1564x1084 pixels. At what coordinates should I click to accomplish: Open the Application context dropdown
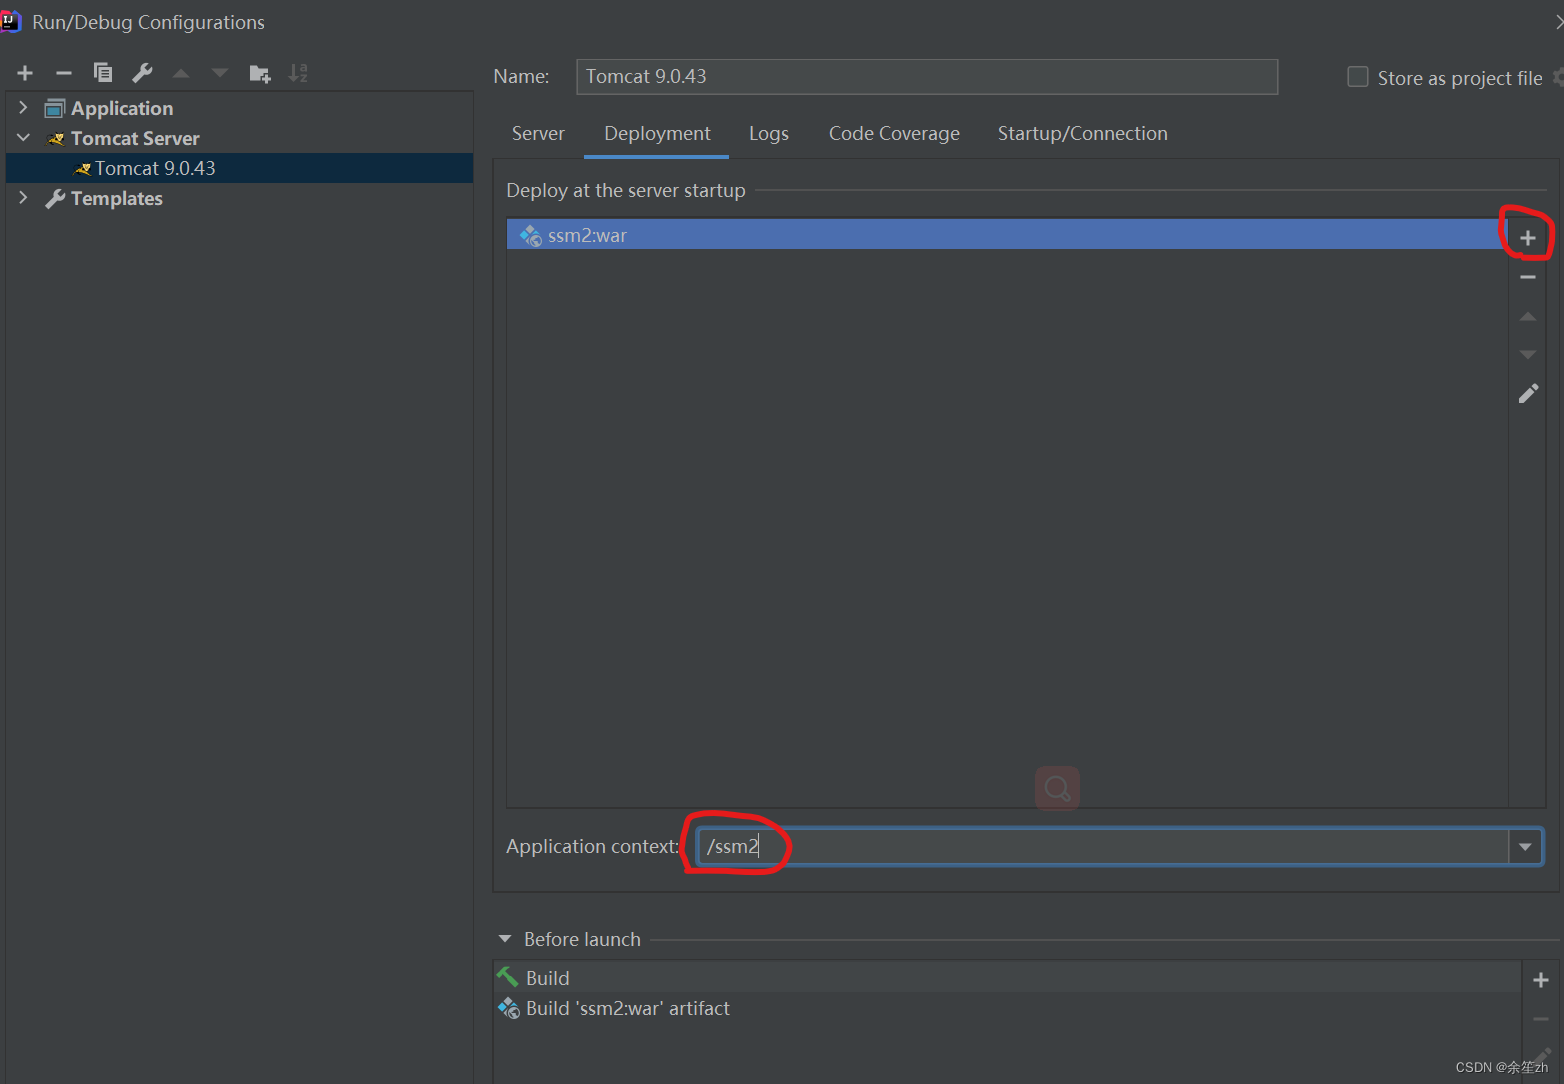point(1525,847)
